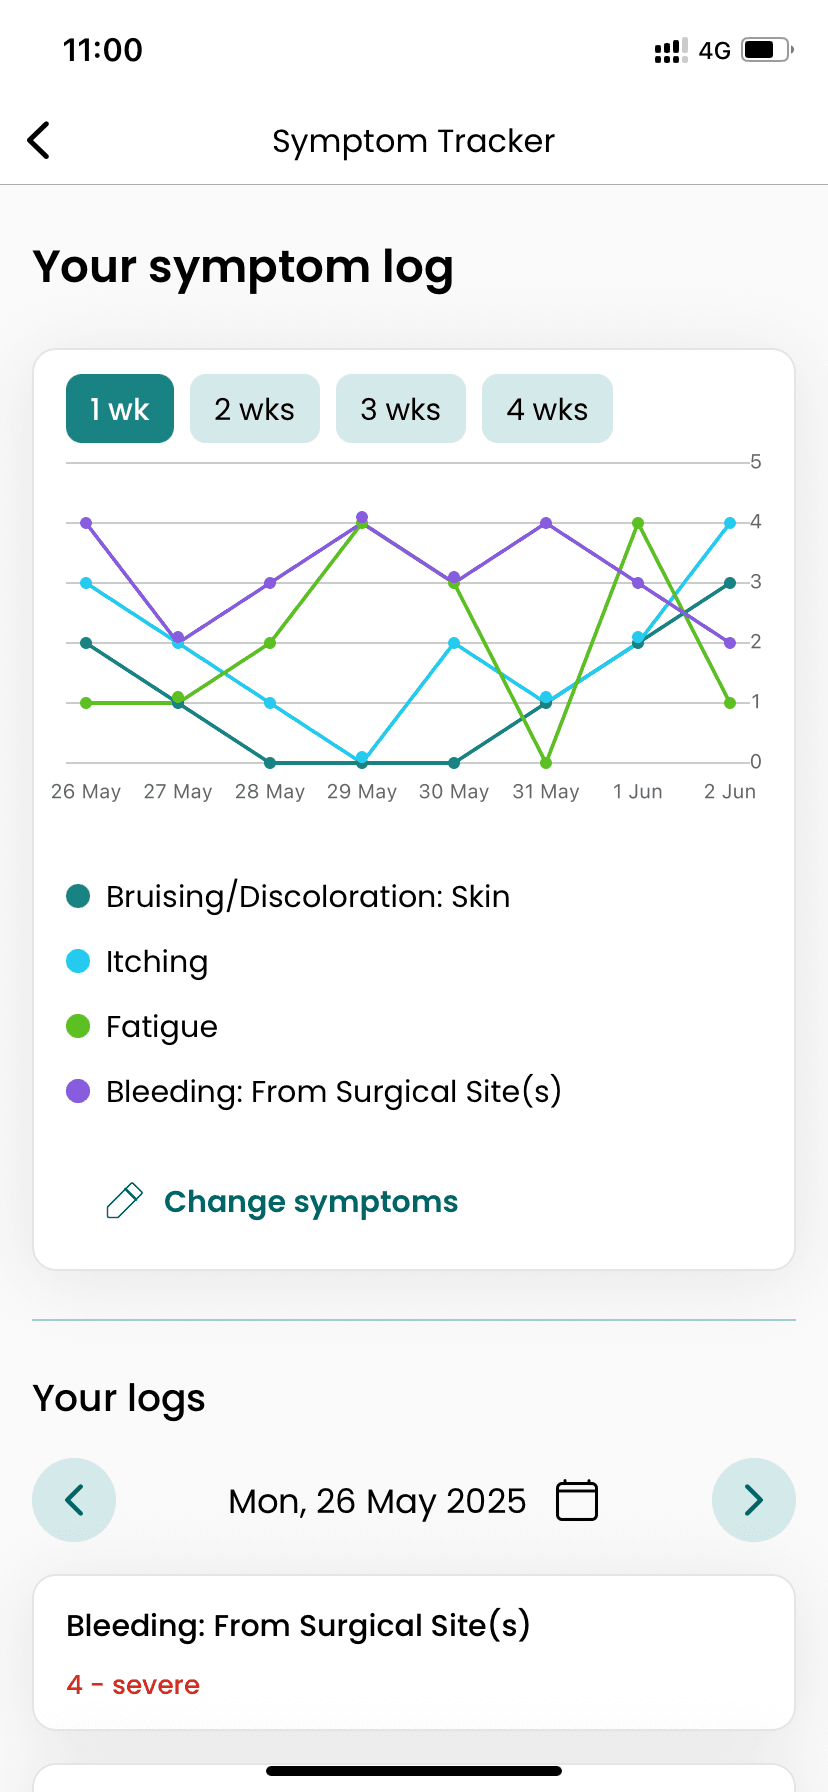The width and height of the screenshot is (828, 1792).
Task: Select the Itching data point on 2 Jun
Action: coord(730,523)
